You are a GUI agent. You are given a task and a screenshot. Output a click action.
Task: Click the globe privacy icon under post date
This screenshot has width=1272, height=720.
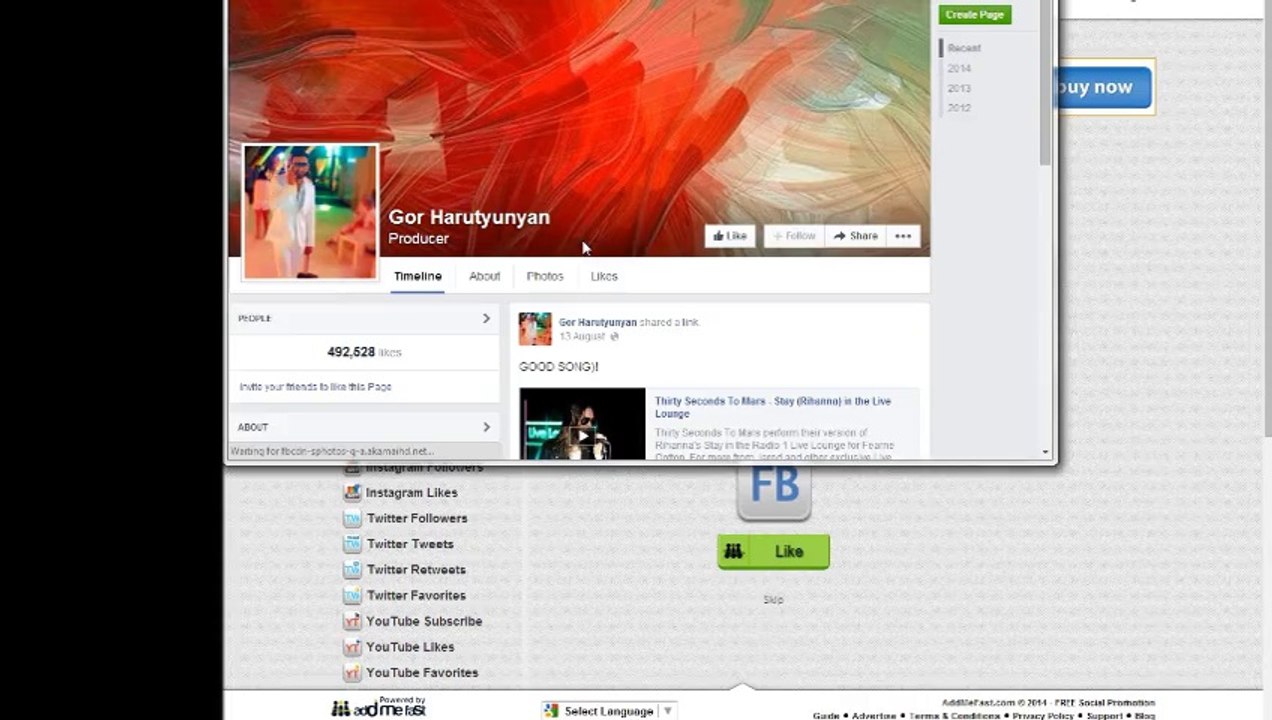(x=614, y=337)
